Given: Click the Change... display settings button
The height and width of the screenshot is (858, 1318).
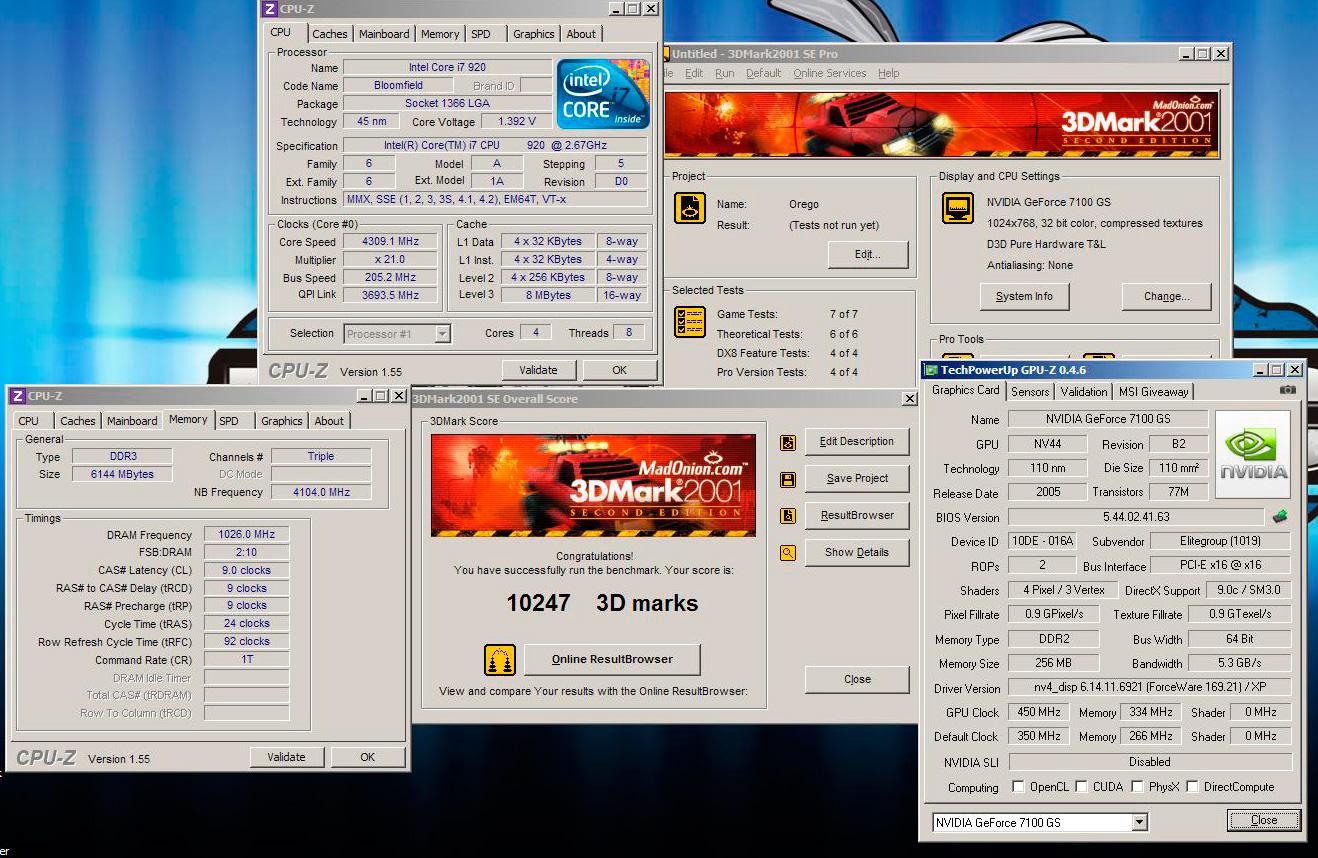Looking at the screenshot, I should (1166, 297).
